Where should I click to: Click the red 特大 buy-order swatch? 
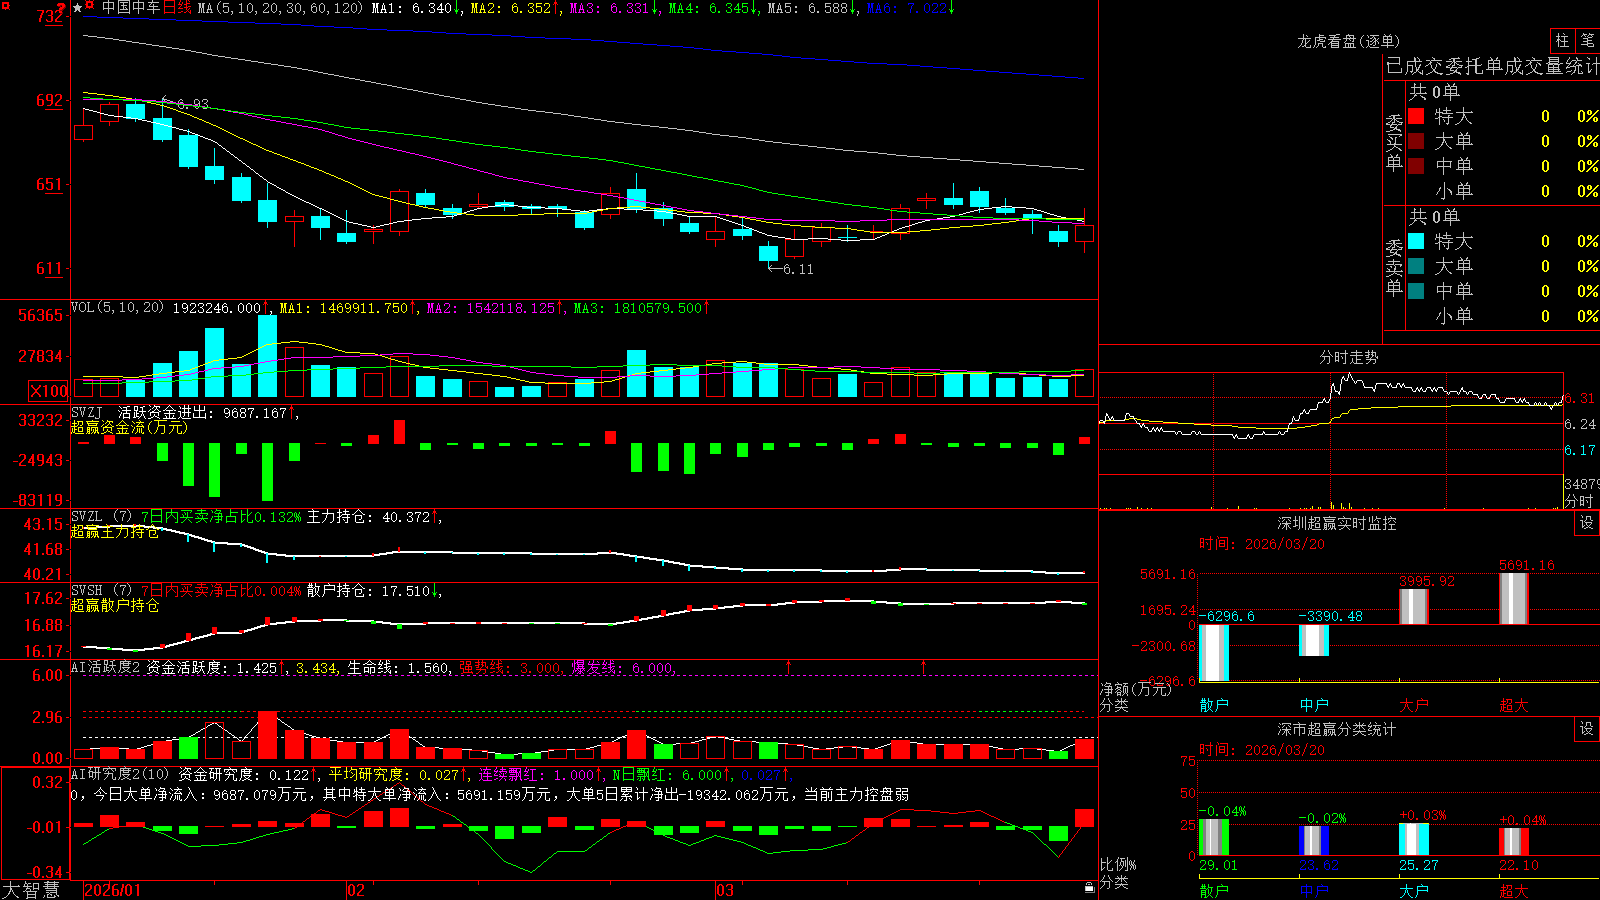1416,116
